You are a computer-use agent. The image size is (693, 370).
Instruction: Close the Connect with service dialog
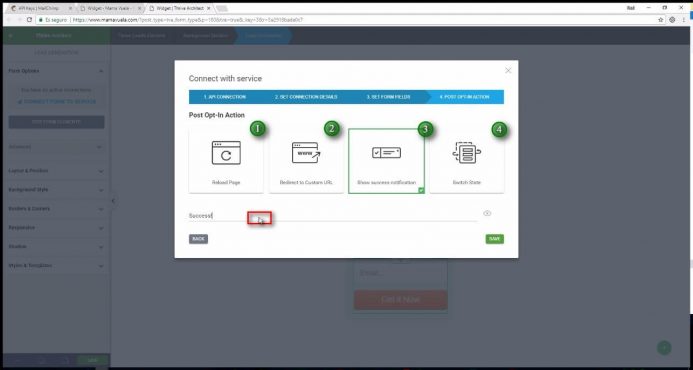(508, 70)
